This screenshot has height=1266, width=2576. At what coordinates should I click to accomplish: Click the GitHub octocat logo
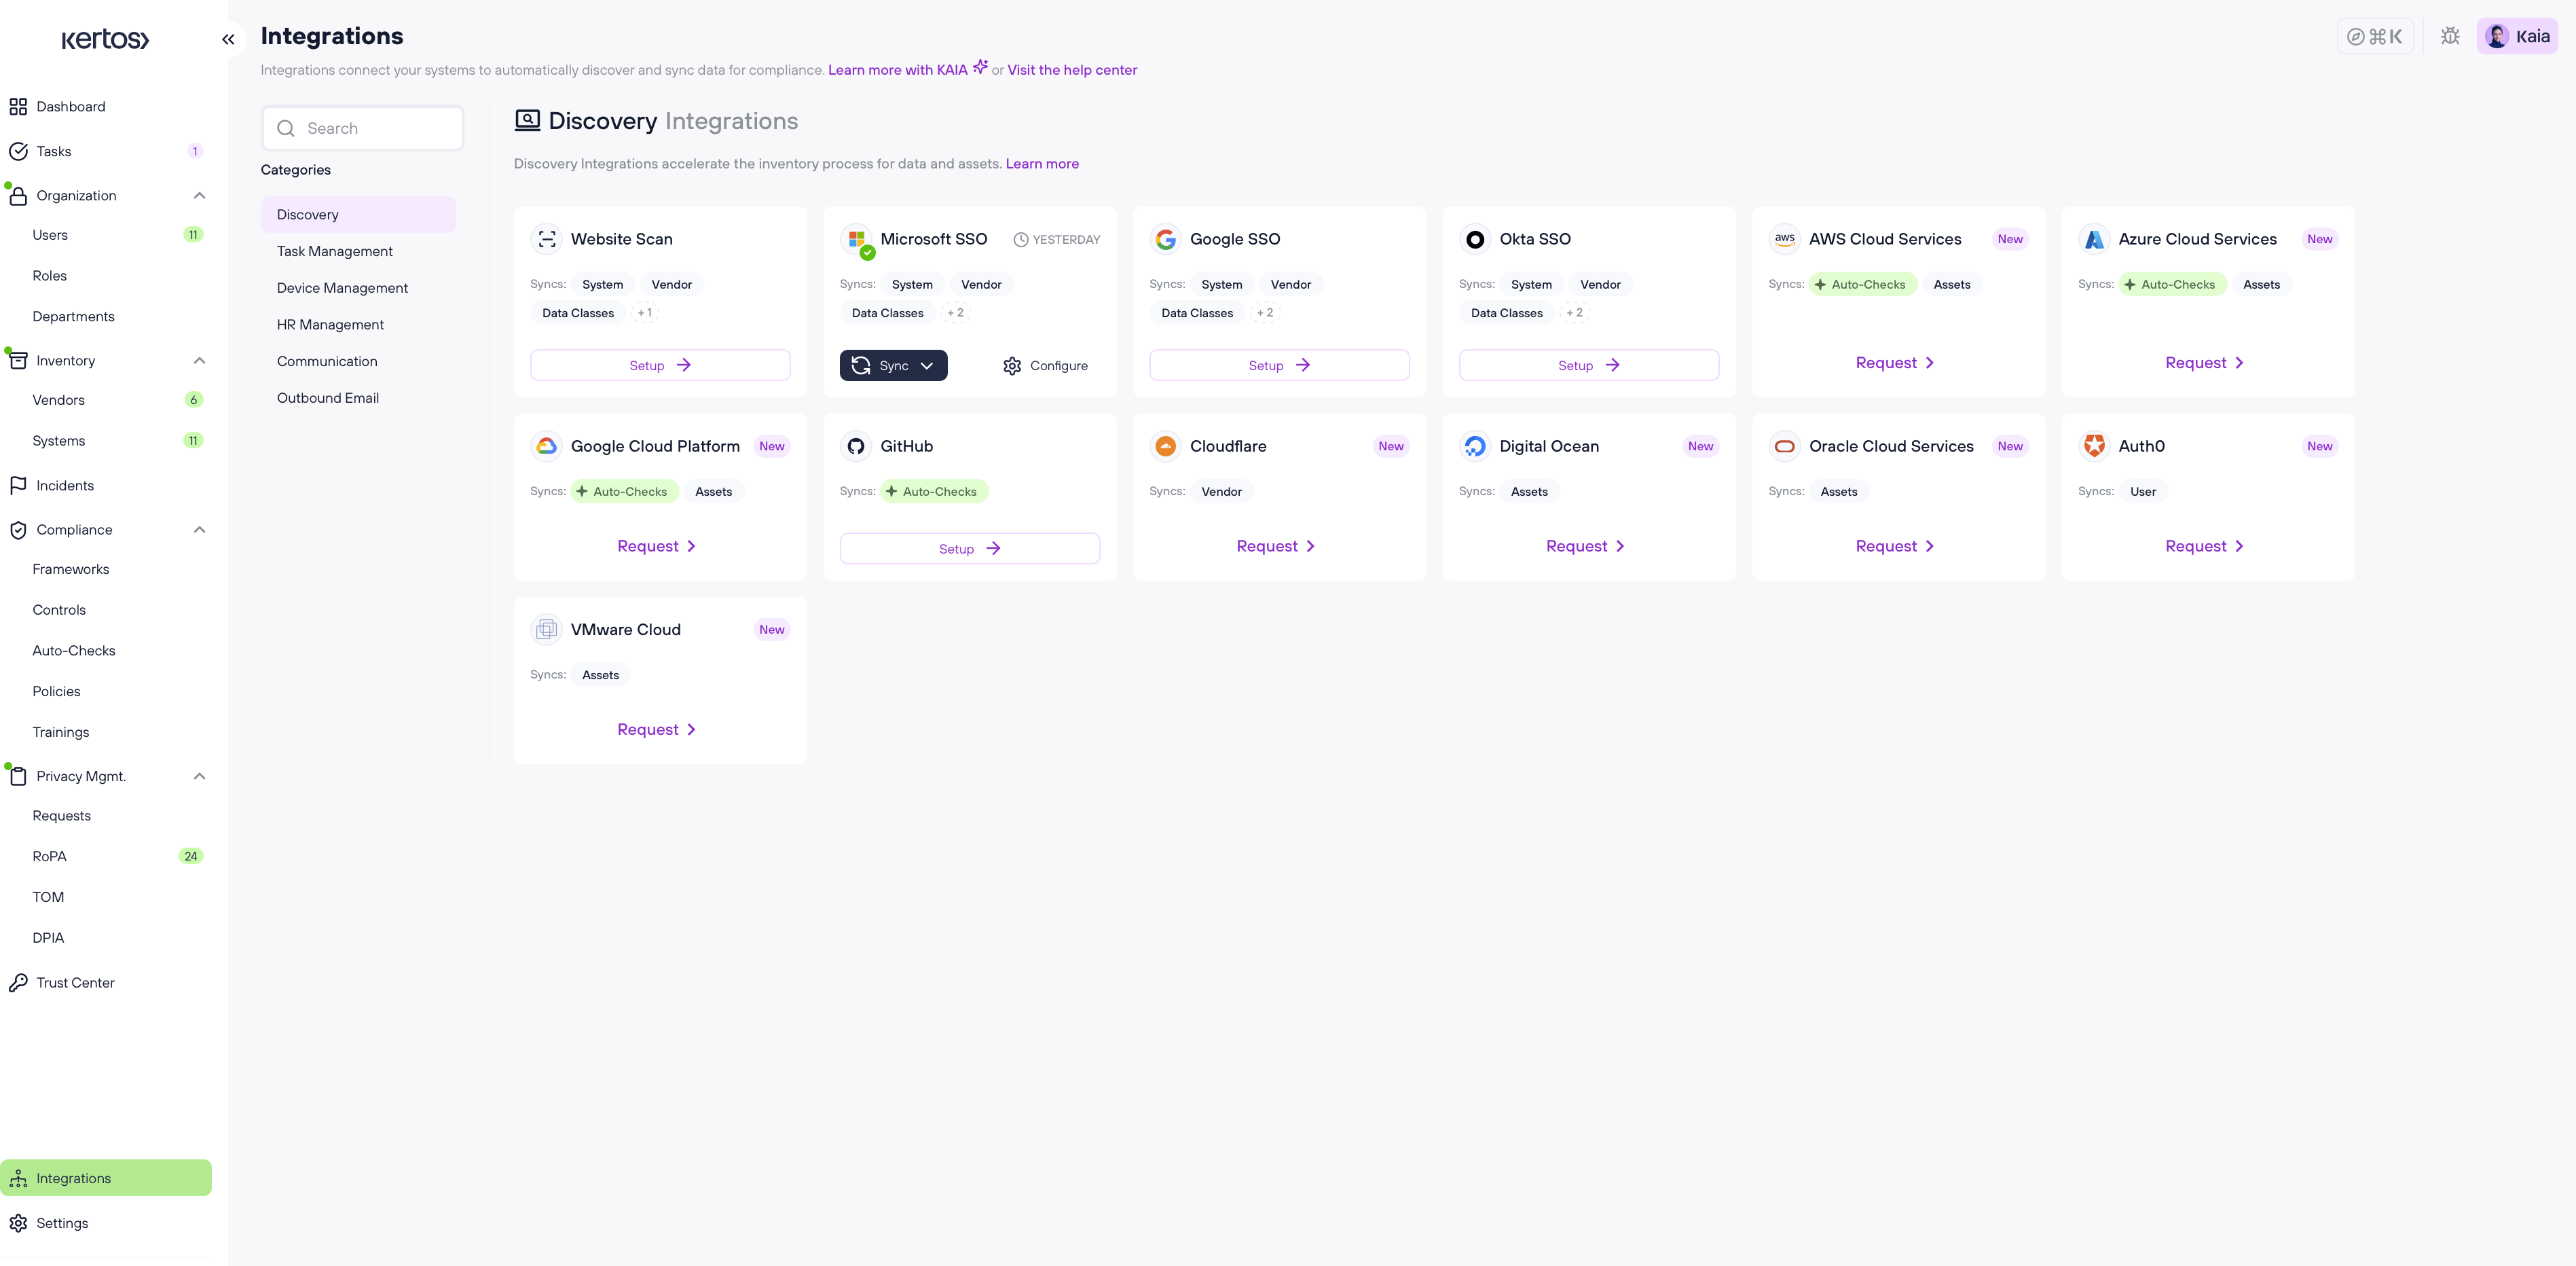click(x=856, y=446)
